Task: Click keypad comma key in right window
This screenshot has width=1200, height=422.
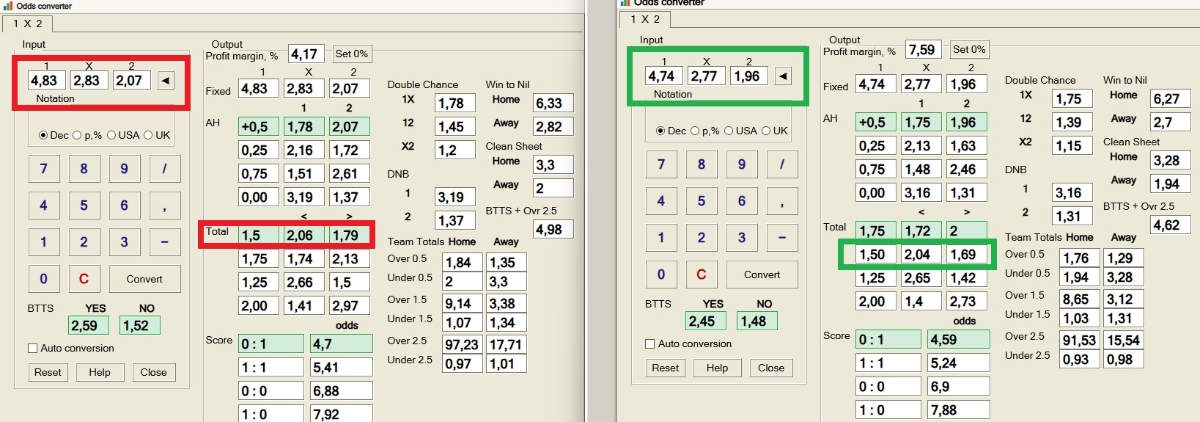Action: coord(782,201)
